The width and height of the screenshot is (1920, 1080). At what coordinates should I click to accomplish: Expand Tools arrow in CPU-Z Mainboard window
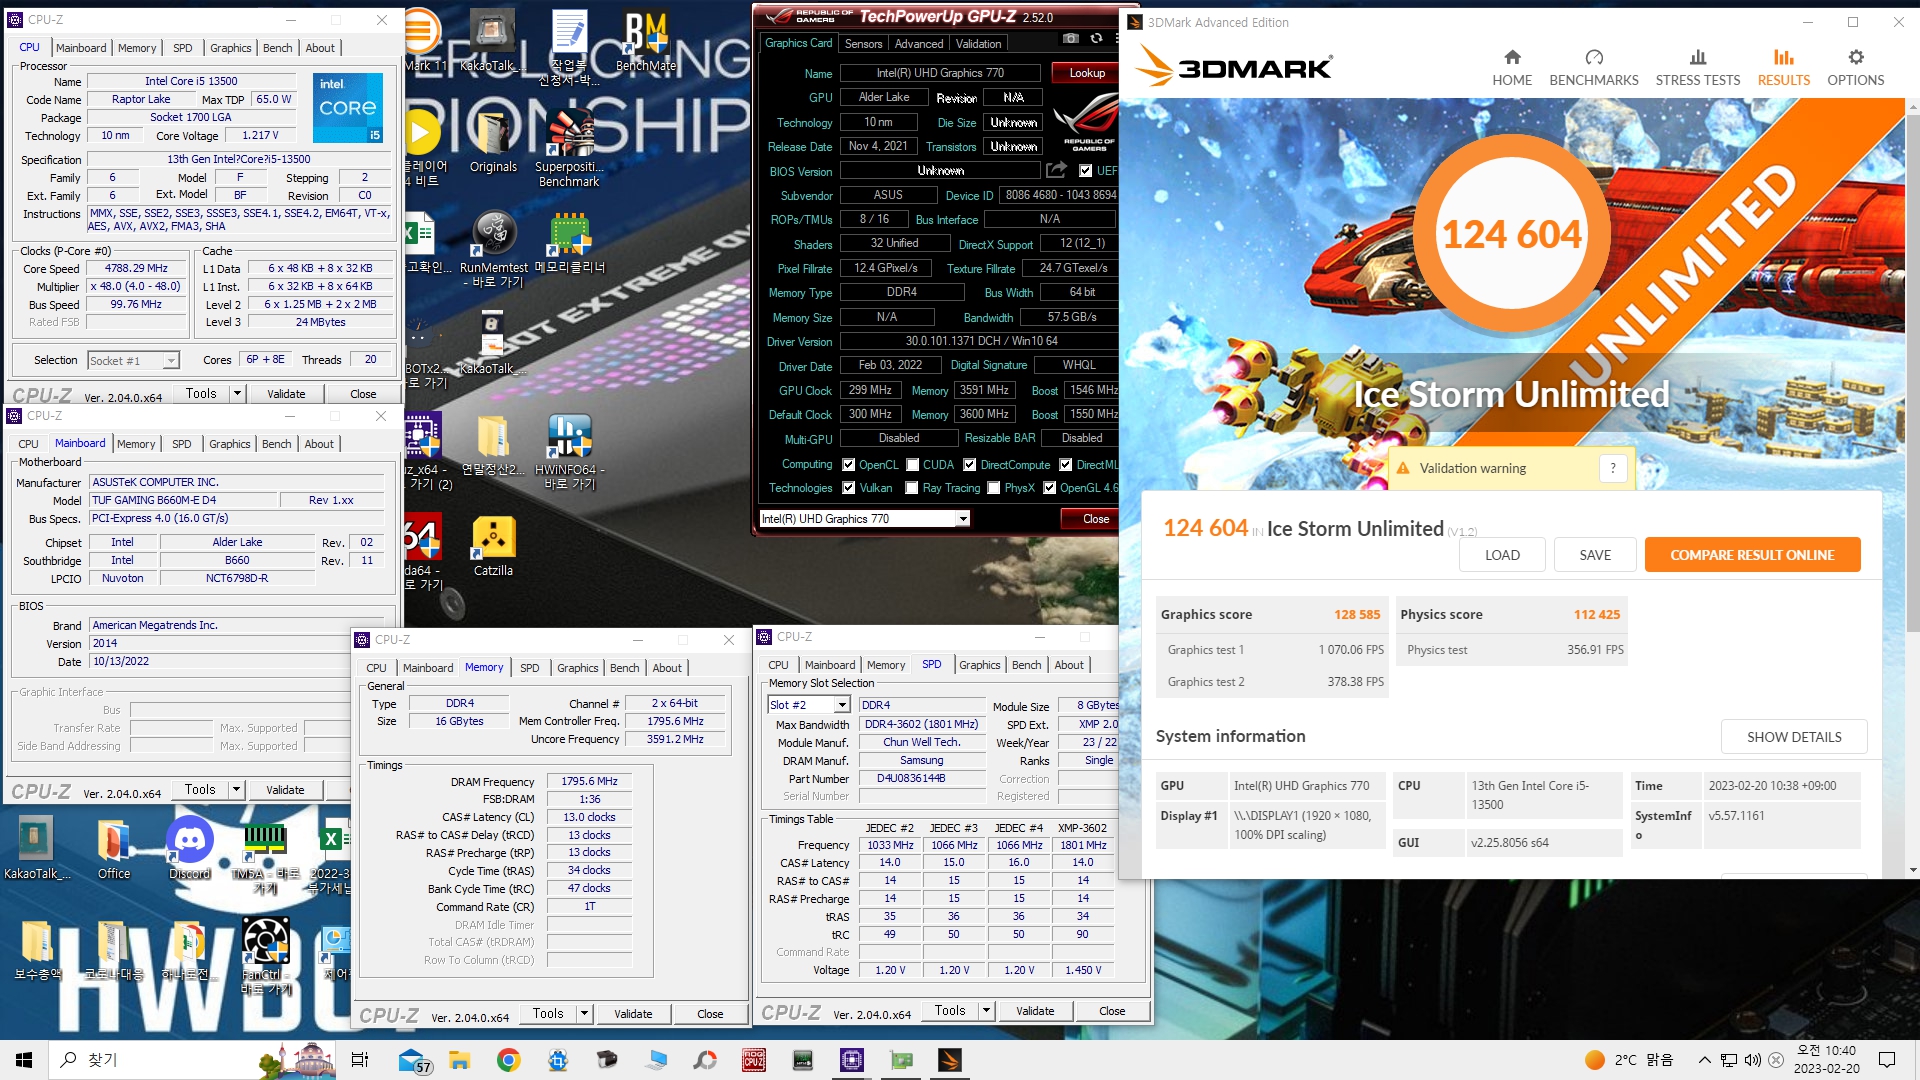tap(237, 790)
